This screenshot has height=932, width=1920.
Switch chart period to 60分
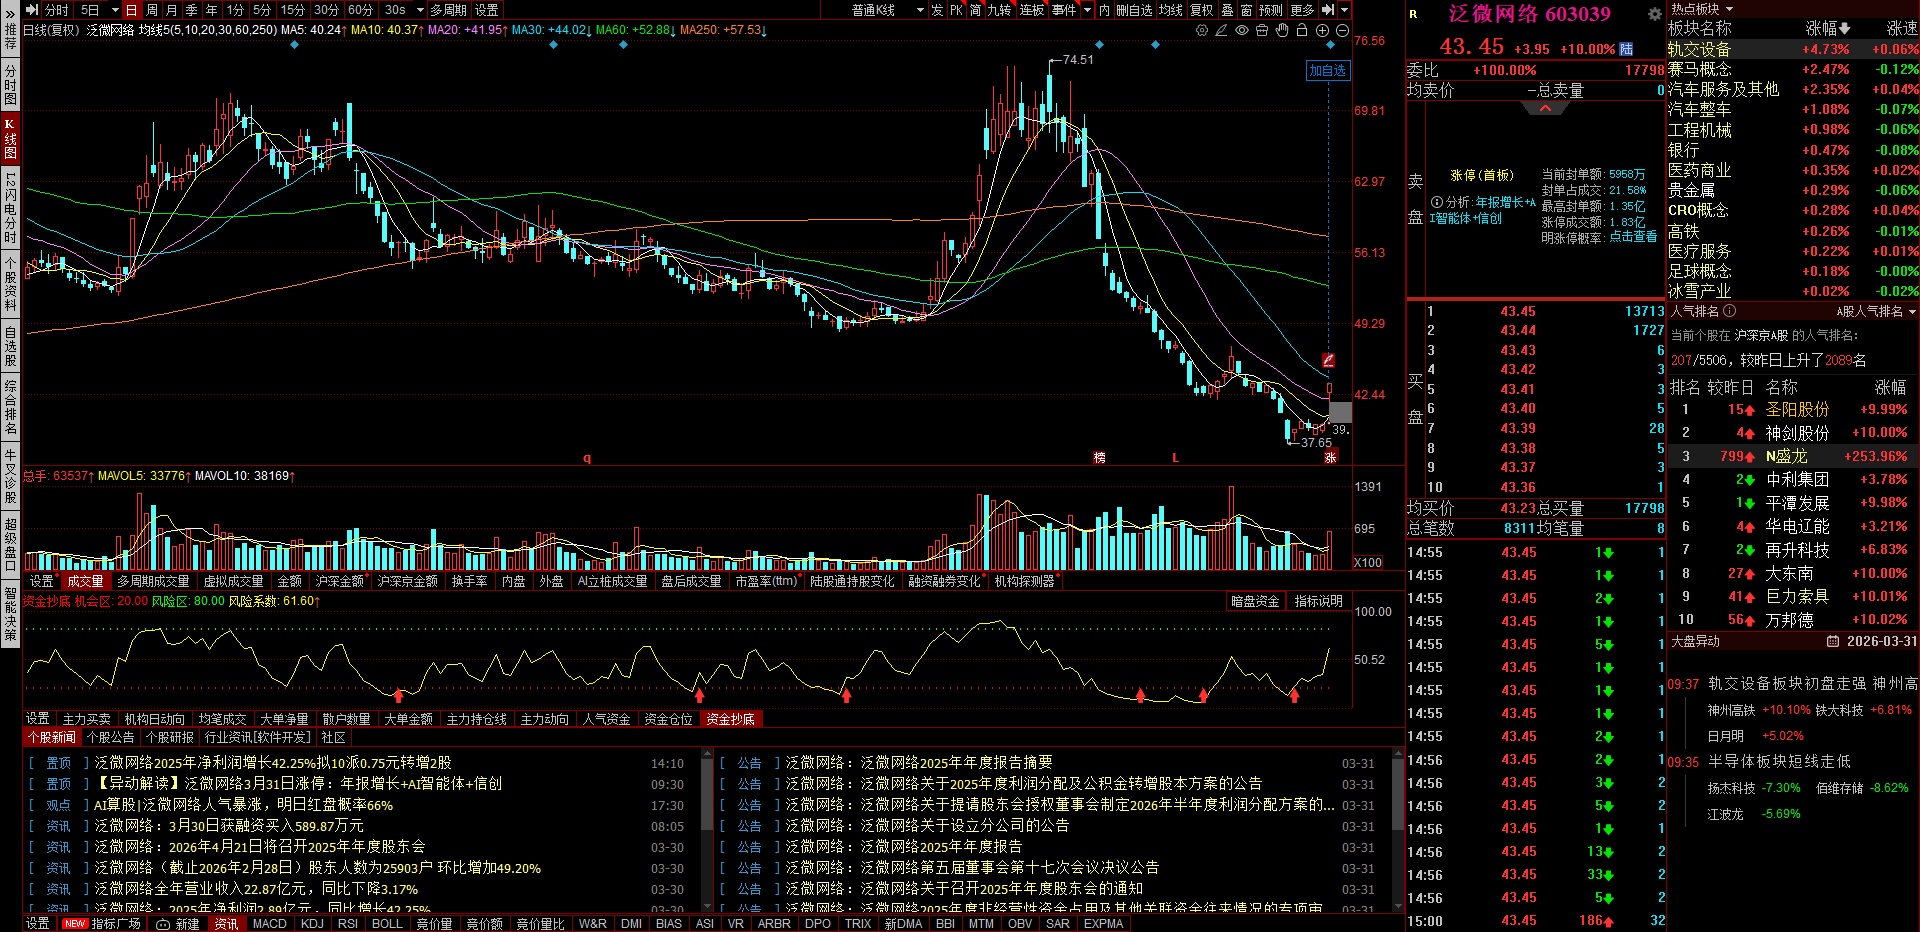[x=360, y=10]
